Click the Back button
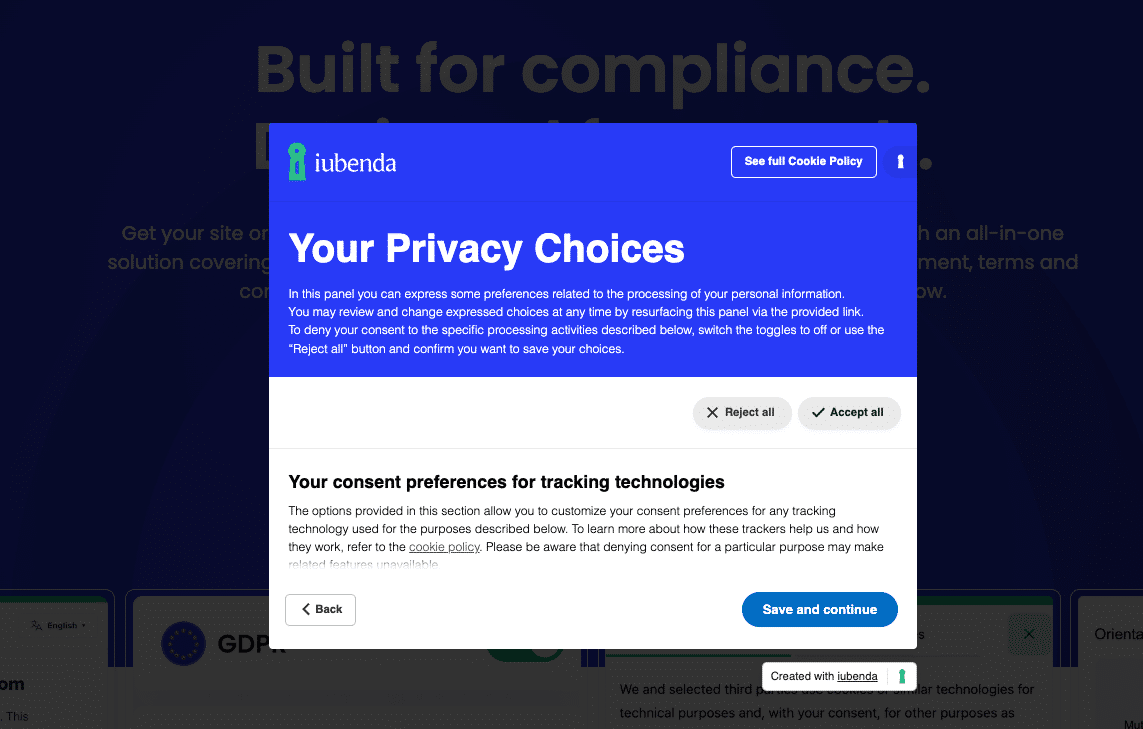Image resolution: width=1143 pixels, height=729 pixels. coord(320,609)
